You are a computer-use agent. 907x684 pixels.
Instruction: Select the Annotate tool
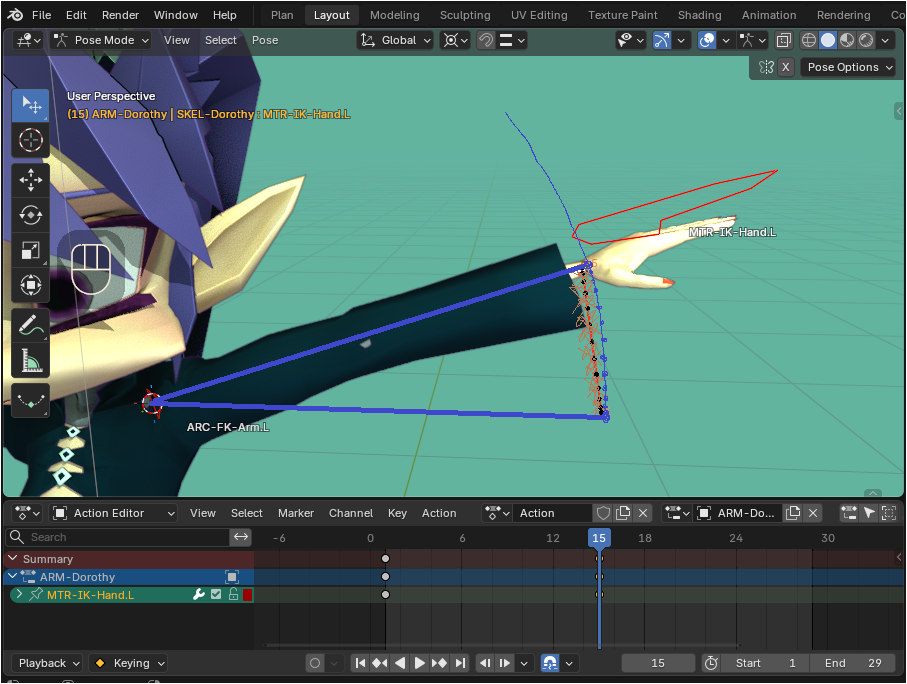[x=31, y=325]
